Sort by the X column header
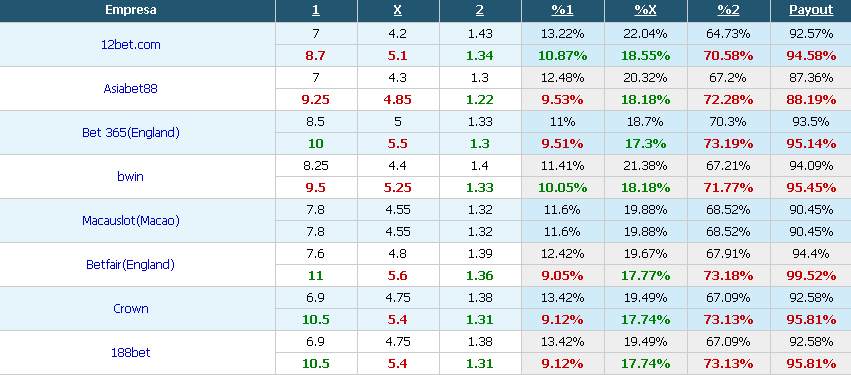851x375 pixels. coord(398,10)
